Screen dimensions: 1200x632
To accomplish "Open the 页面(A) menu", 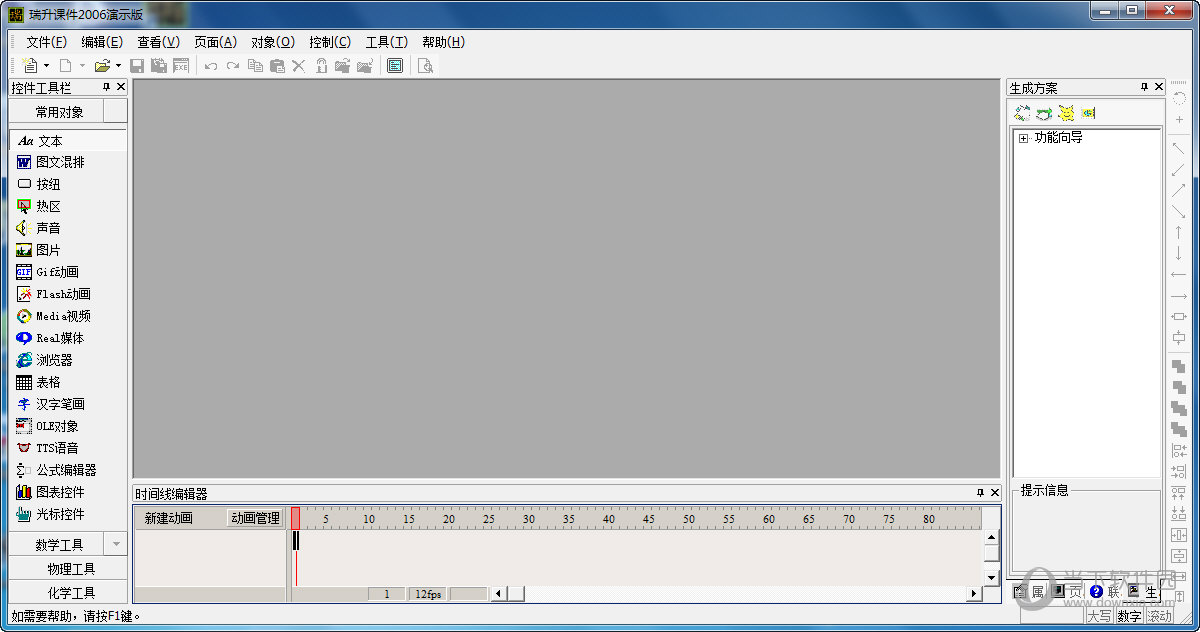I will tap(215, 42).
